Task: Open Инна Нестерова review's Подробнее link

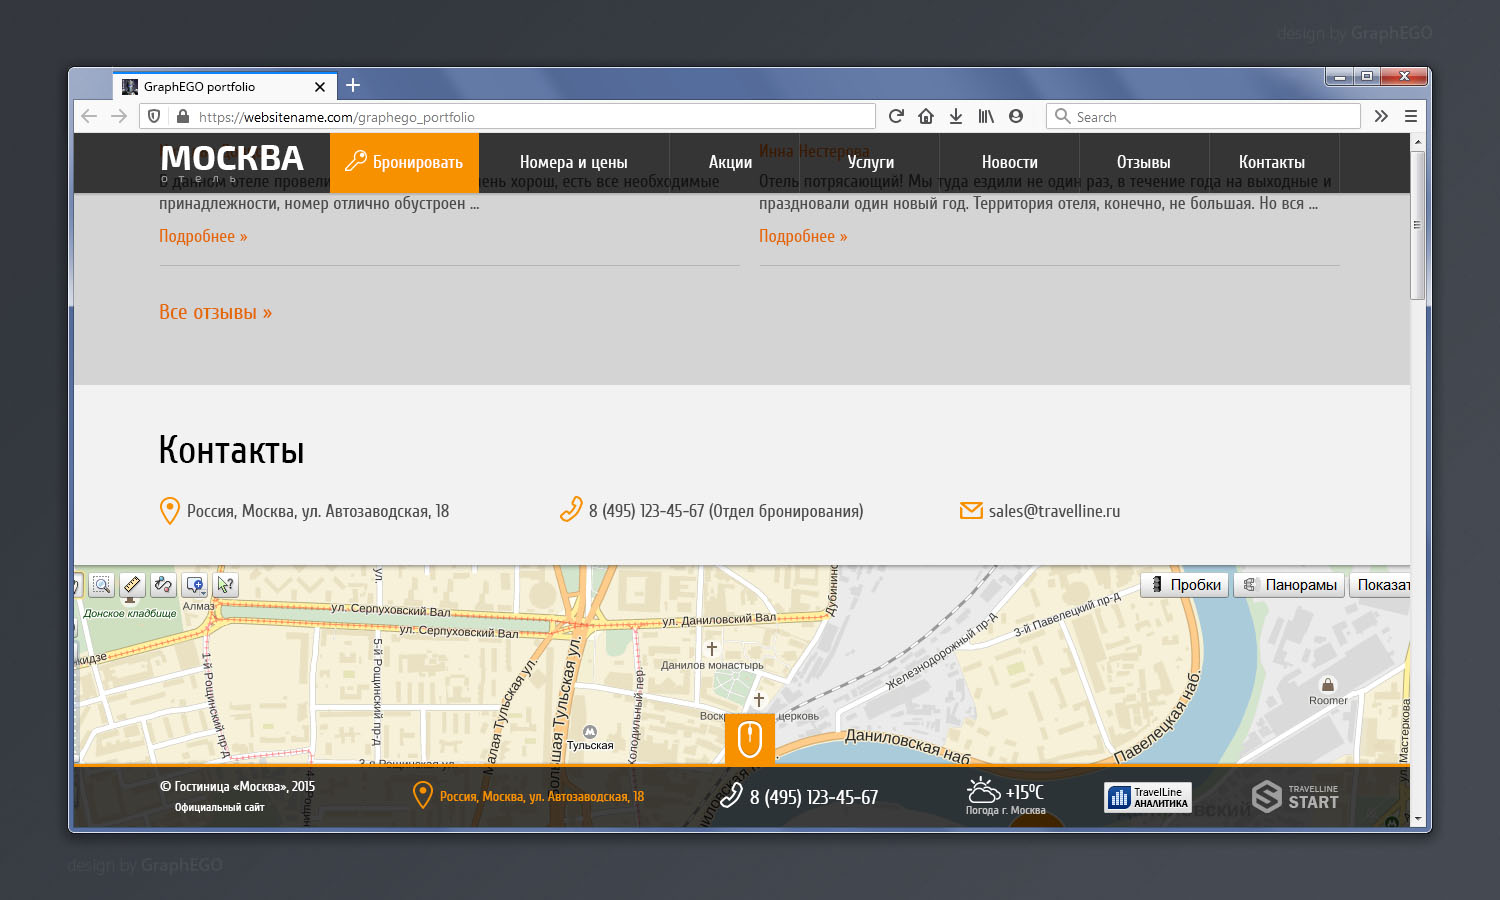Action: pos(803,236)
